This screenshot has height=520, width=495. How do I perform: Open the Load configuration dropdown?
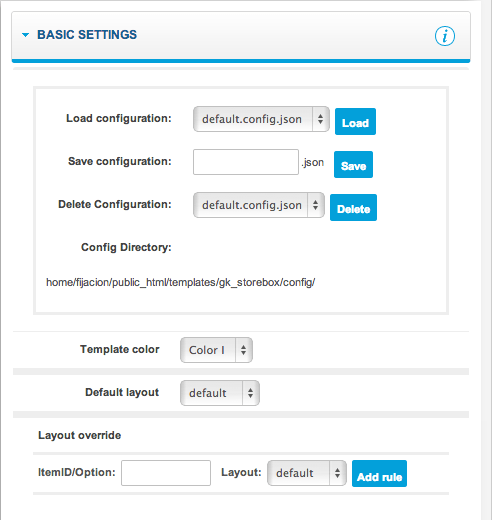pyautogui.click(x=261, y=119)
